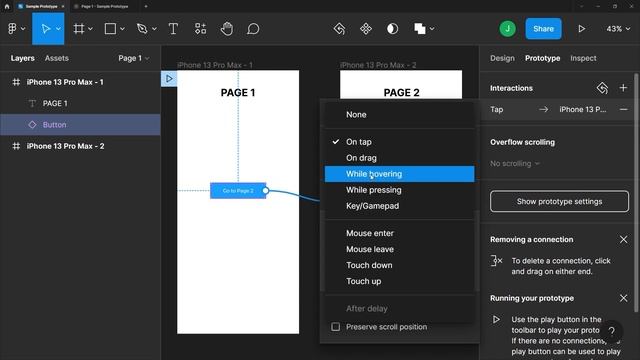
Task: Select the Pen tool
Action: tap(142, 29)
